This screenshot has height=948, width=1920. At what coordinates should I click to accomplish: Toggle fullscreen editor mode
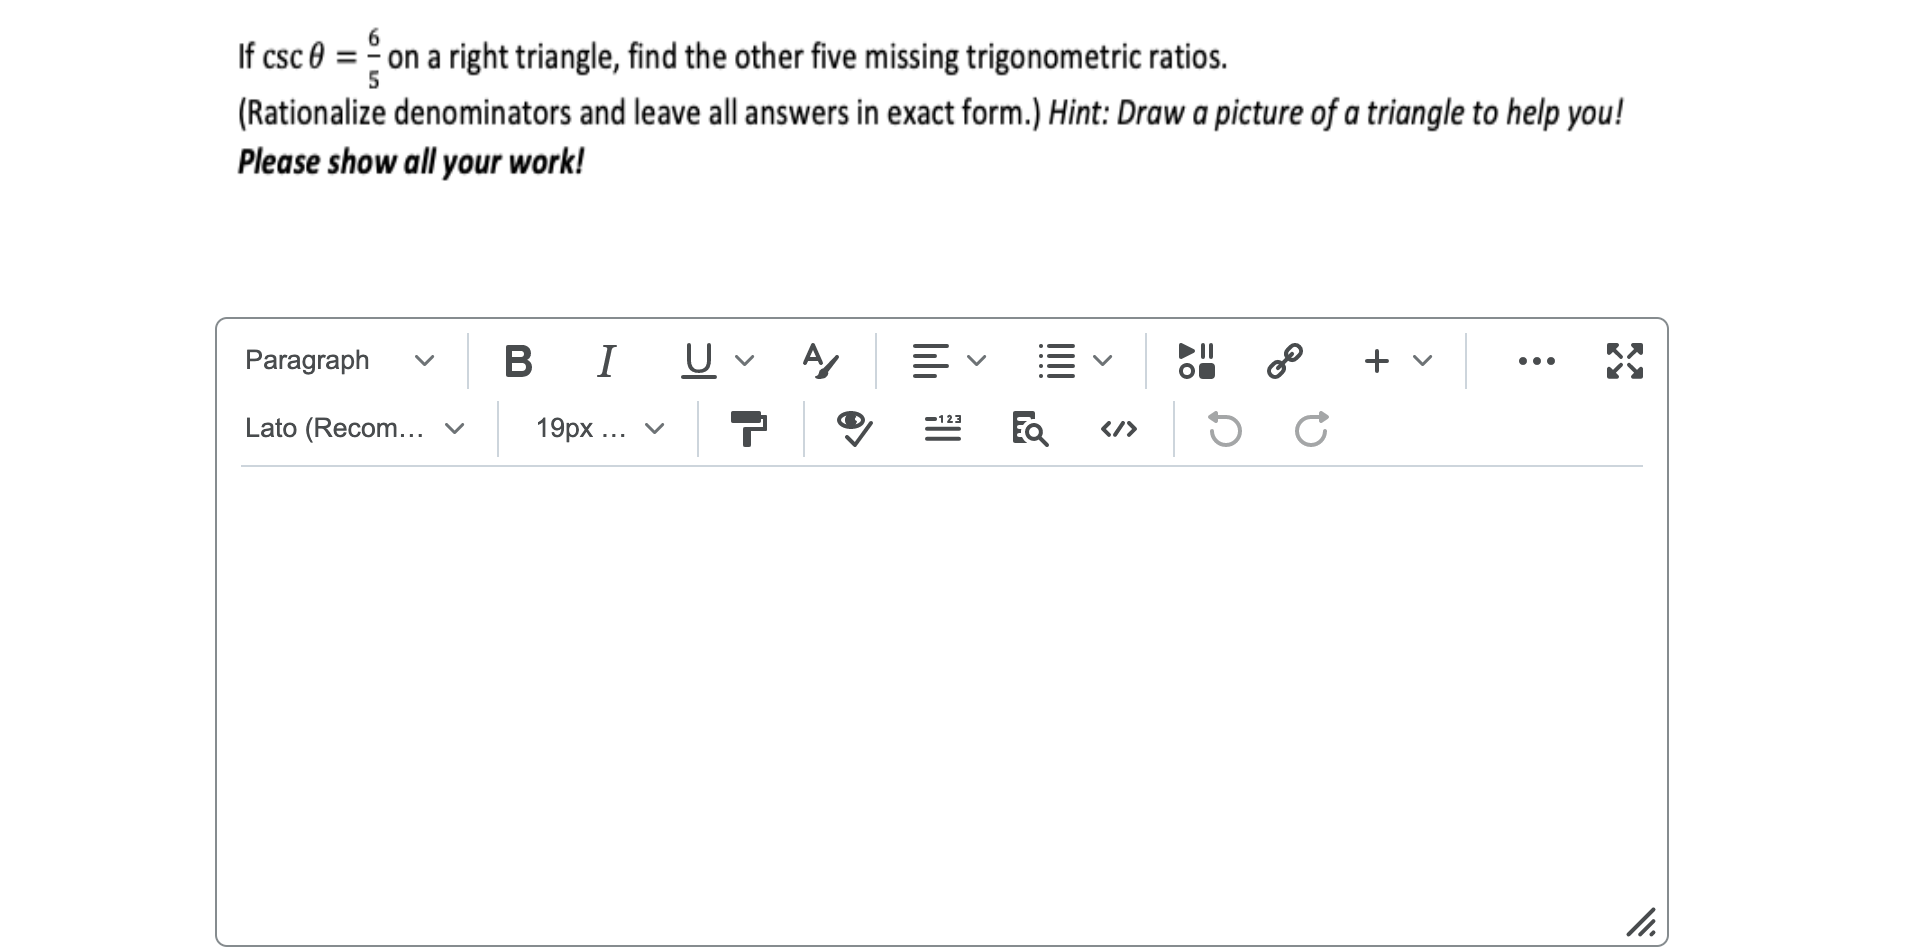pos(1624,360)
